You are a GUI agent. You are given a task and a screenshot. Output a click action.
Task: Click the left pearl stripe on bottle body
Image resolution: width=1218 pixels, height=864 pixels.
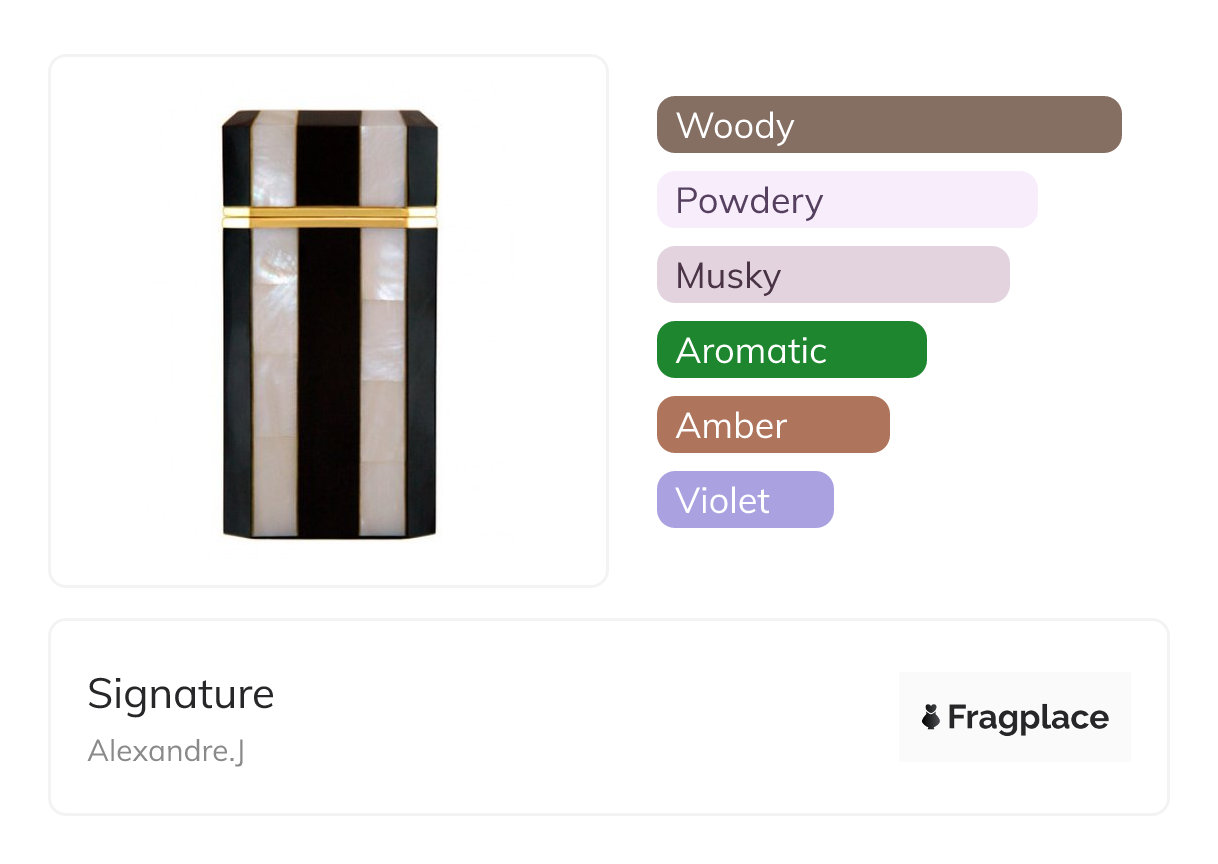point(275,380)
